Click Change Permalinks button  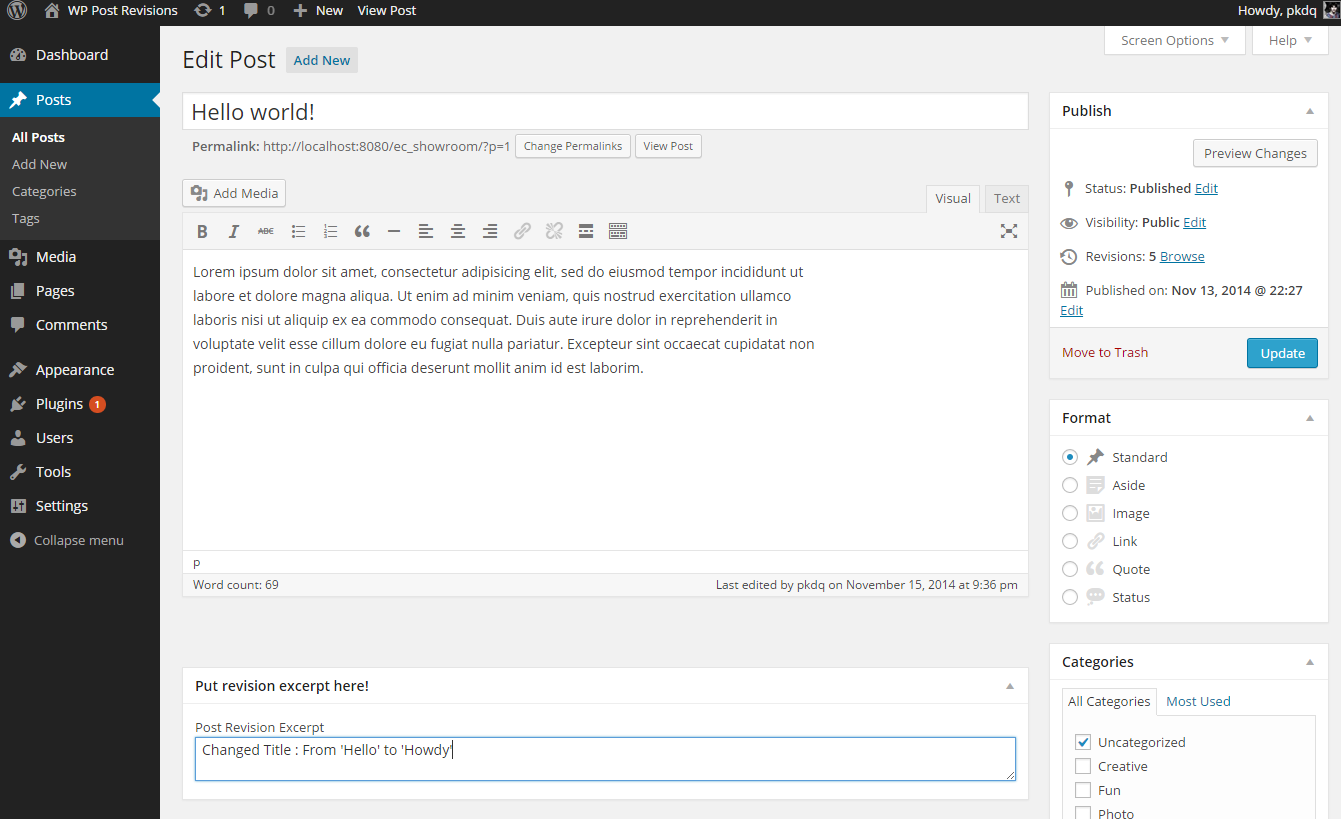[x=573, y=146]
